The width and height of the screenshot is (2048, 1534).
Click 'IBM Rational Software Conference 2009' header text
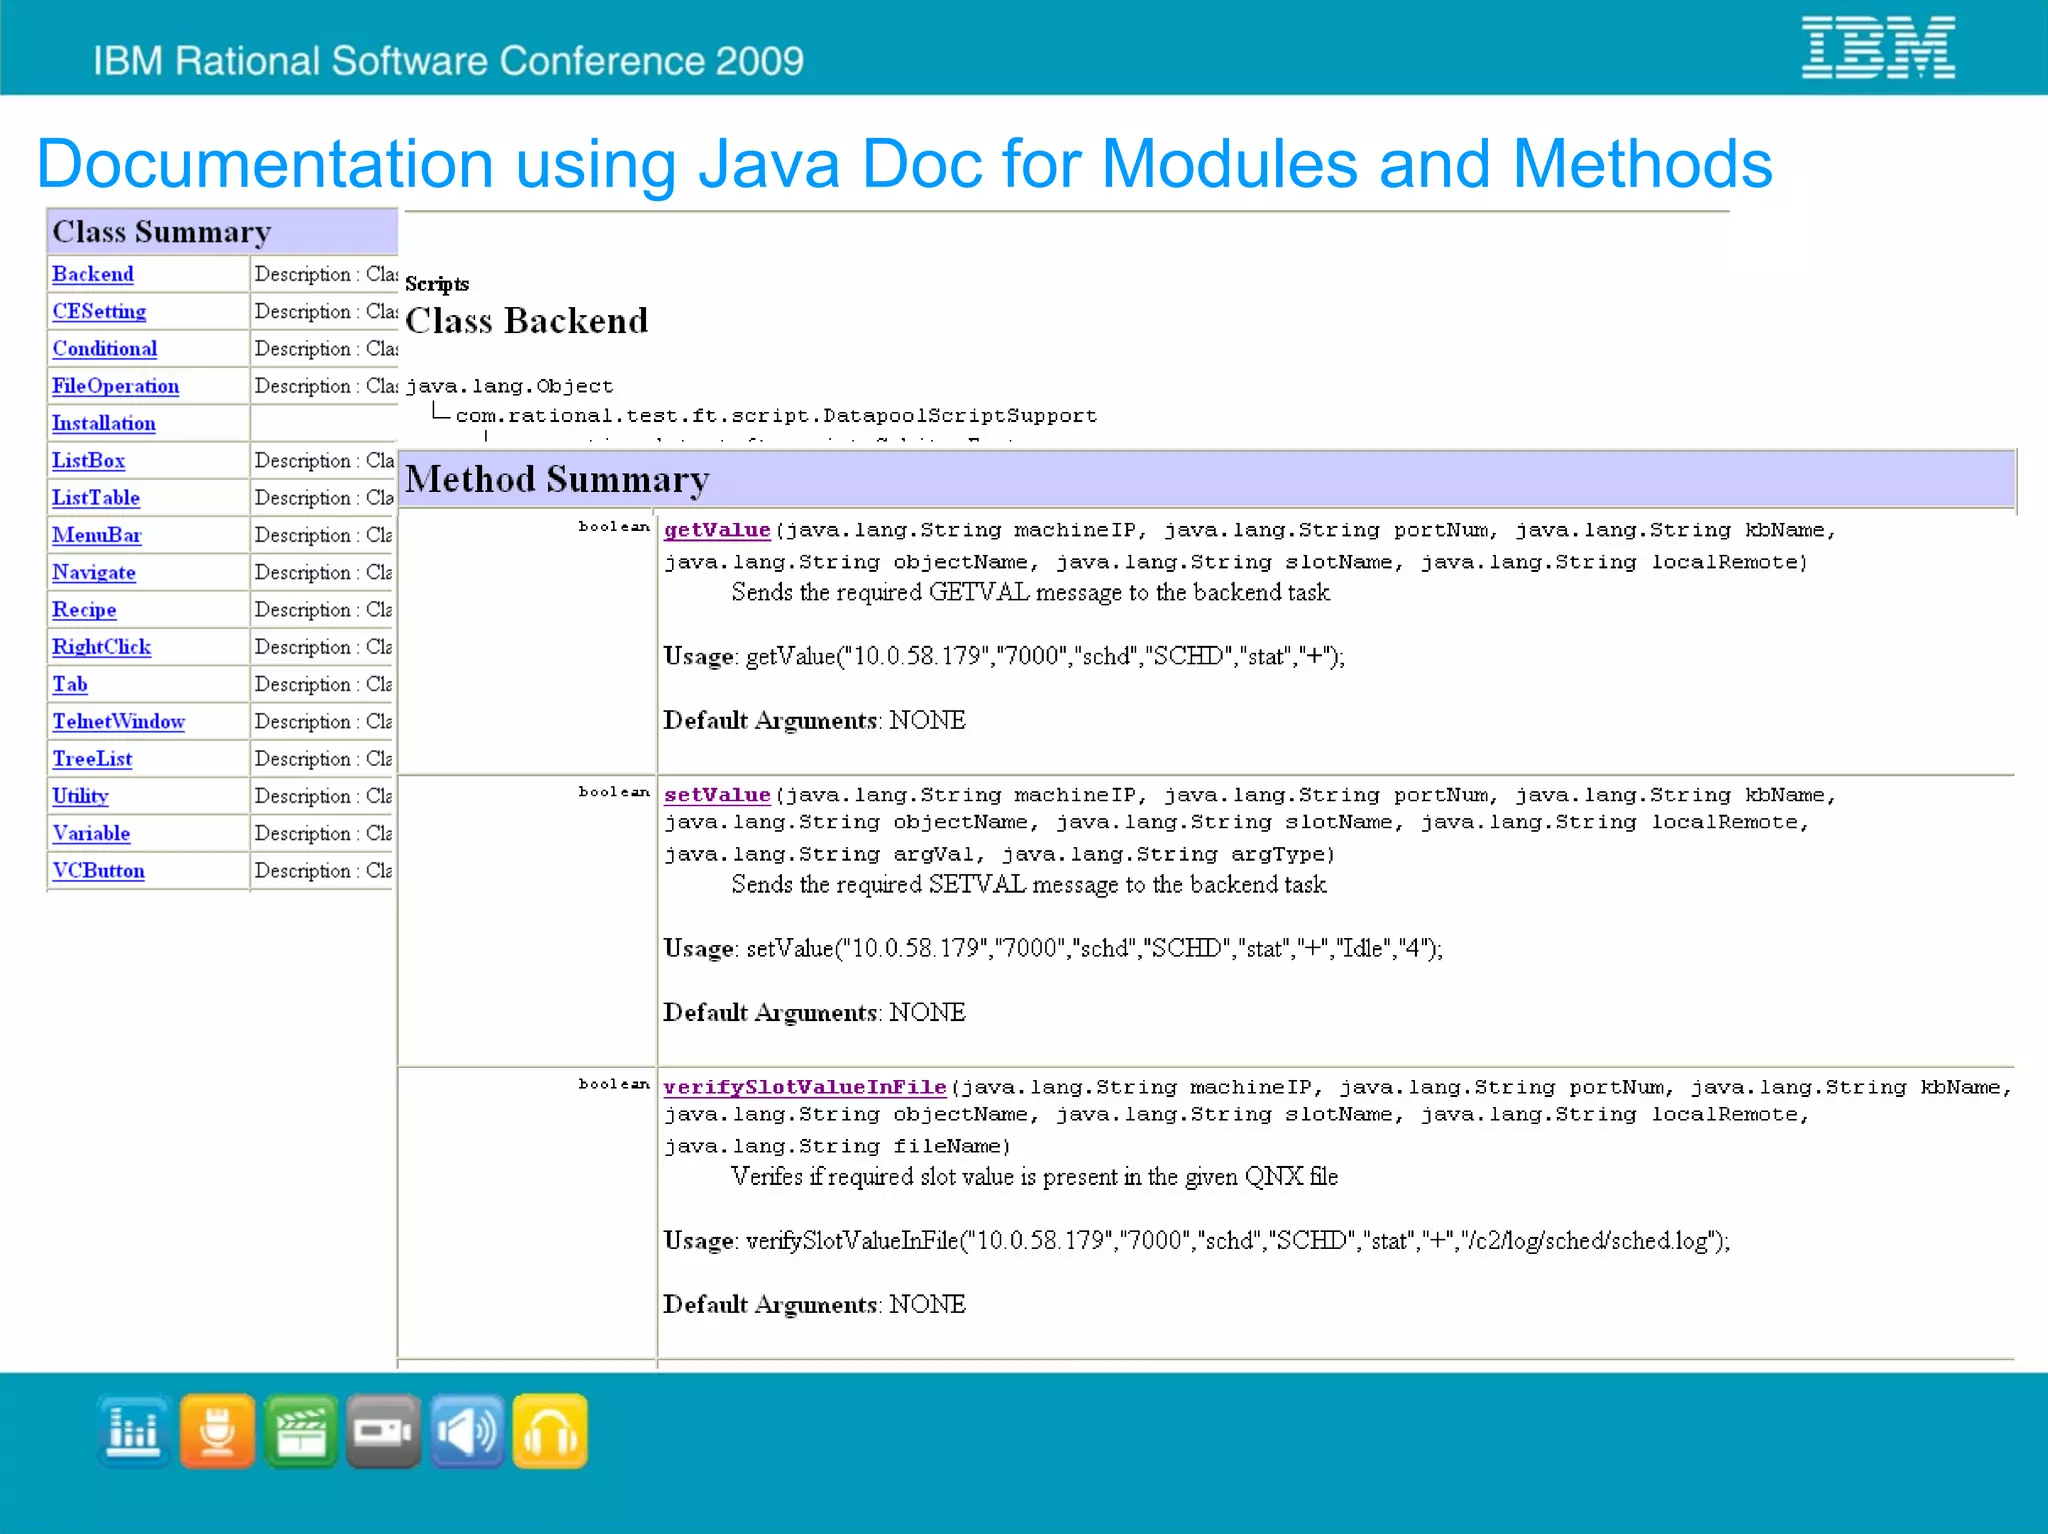coord(449,61)
